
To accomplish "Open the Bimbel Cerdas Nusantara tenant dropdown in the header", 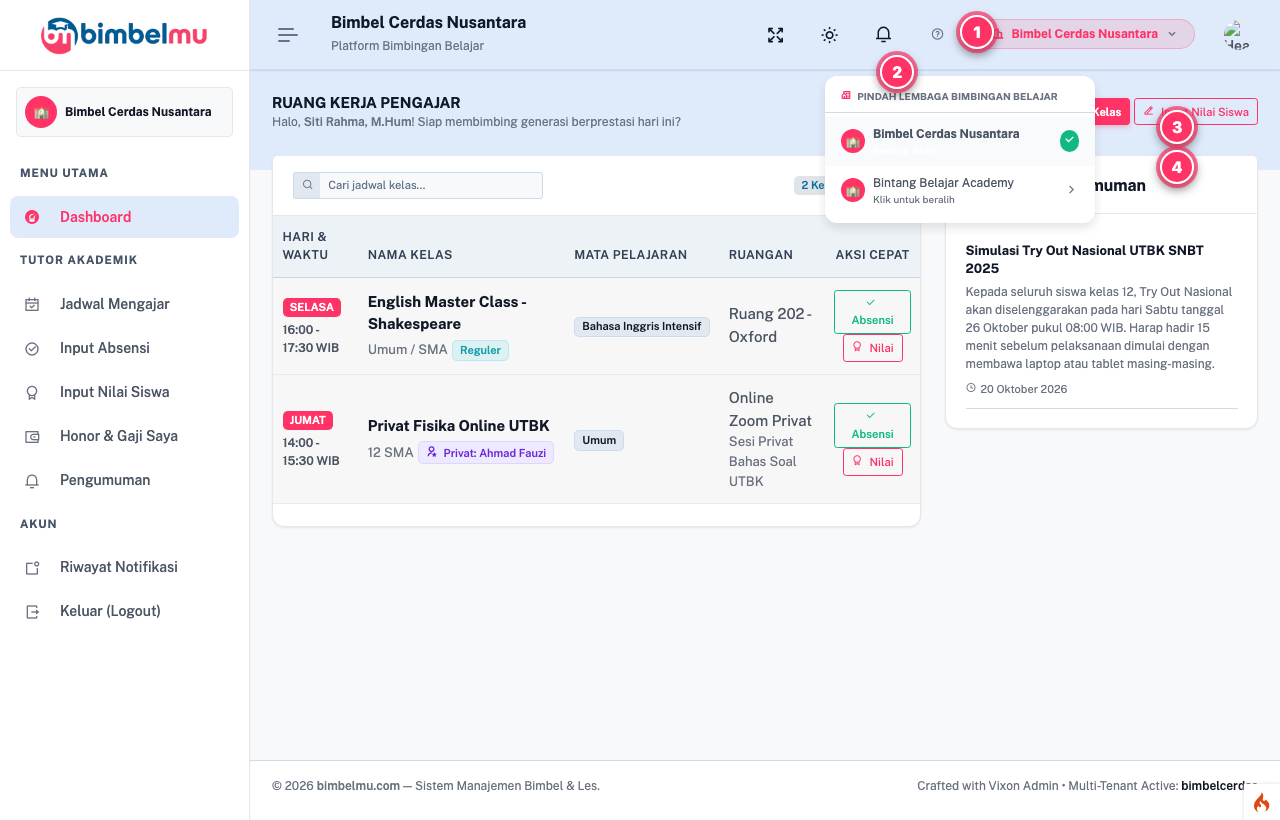I will pos(1085,34).
